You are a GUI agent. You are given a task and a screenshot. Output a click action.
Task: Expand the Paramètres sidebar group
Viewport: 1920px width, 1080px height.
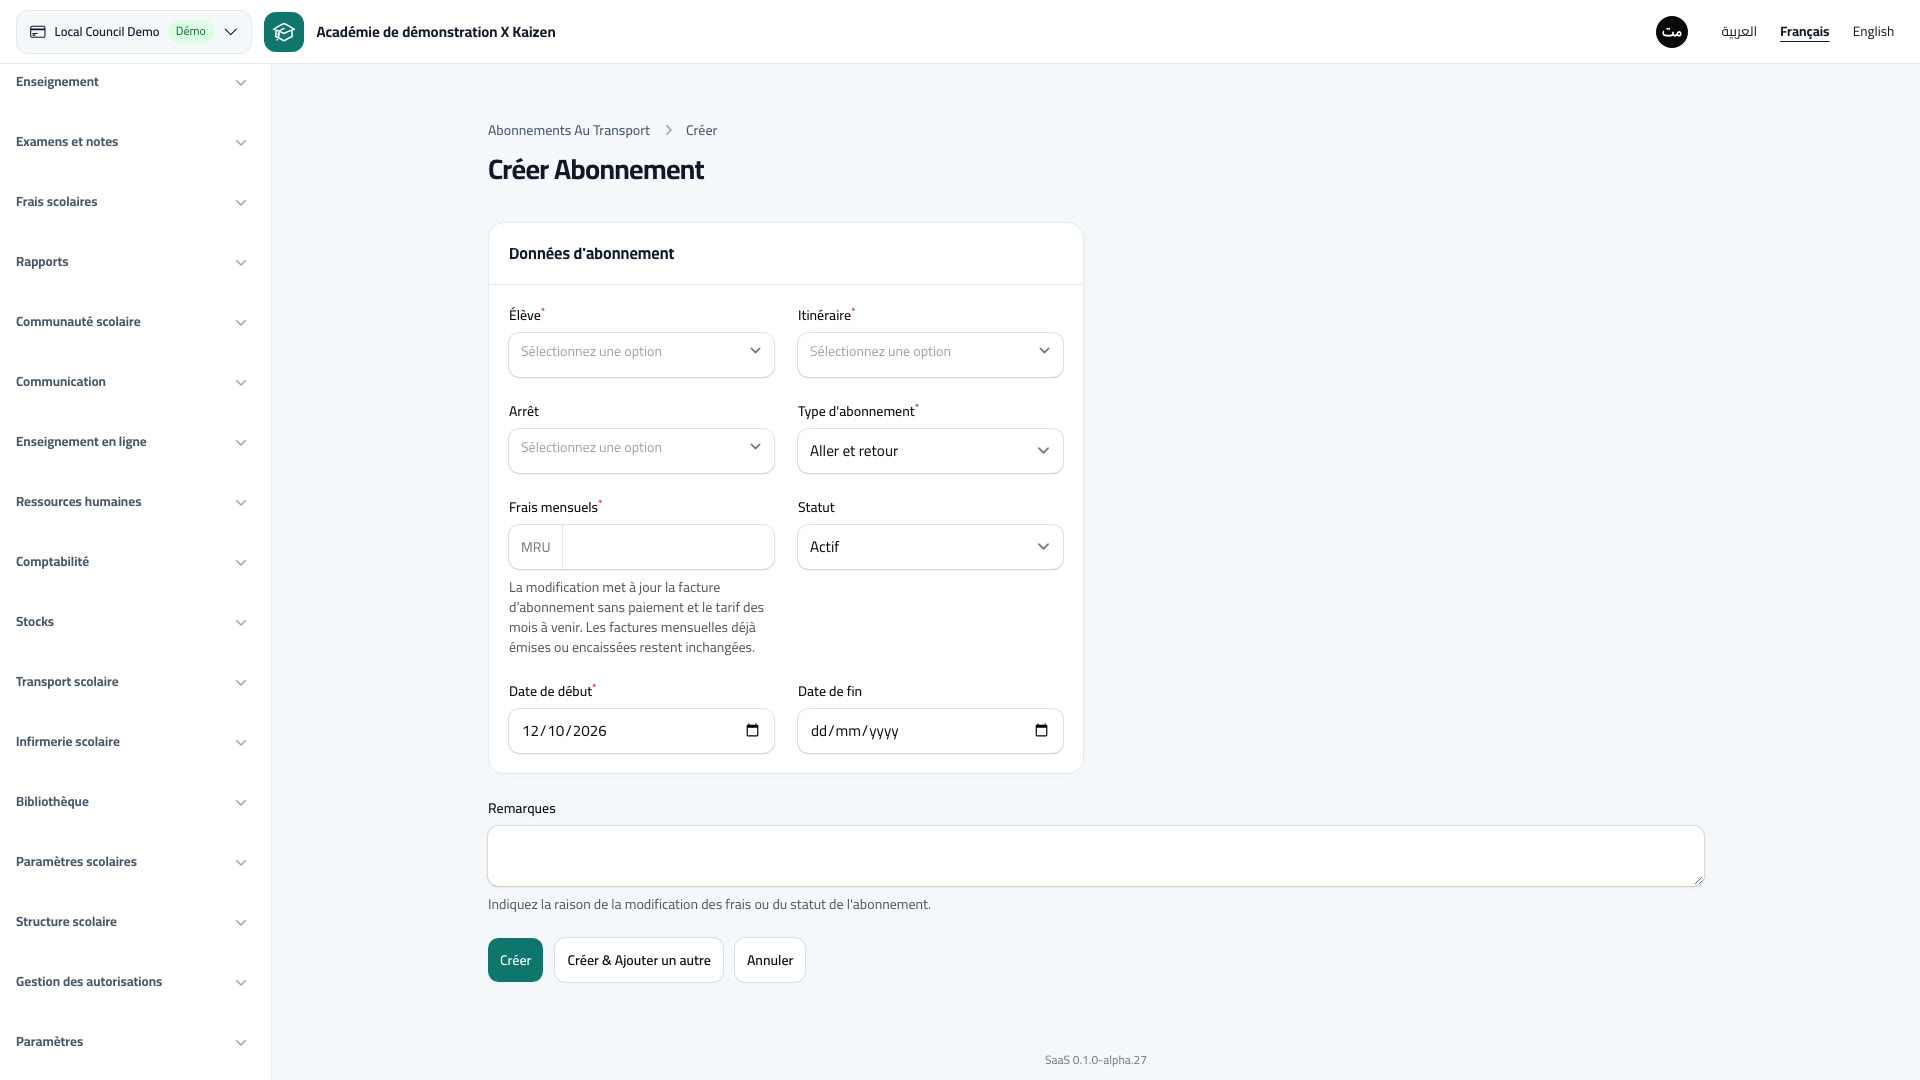coord(131,1042)
